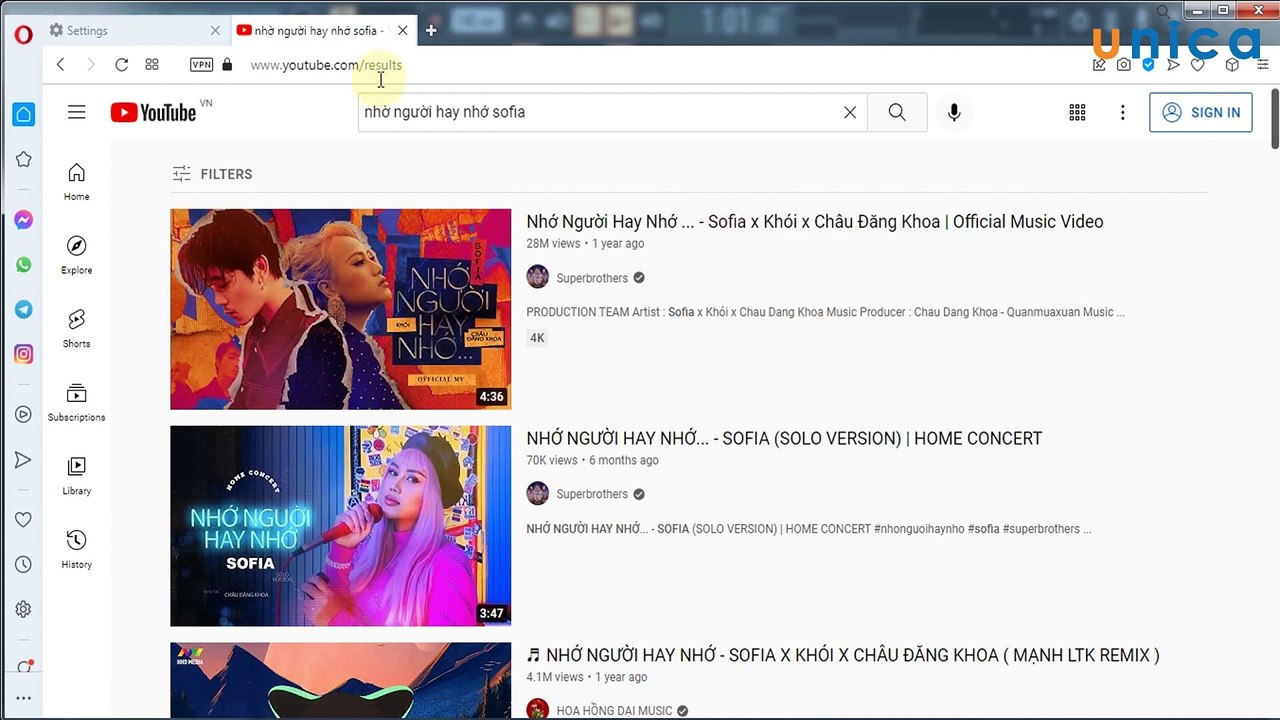Click the SIGN IN button
The width and height of the screenshot is (1280, 720).
tap(1201, 112)
